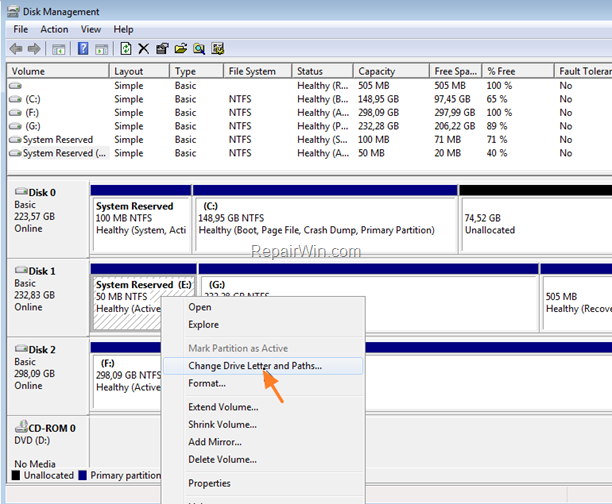Click the yellow Open folder toolbar icon

(180, 49)
